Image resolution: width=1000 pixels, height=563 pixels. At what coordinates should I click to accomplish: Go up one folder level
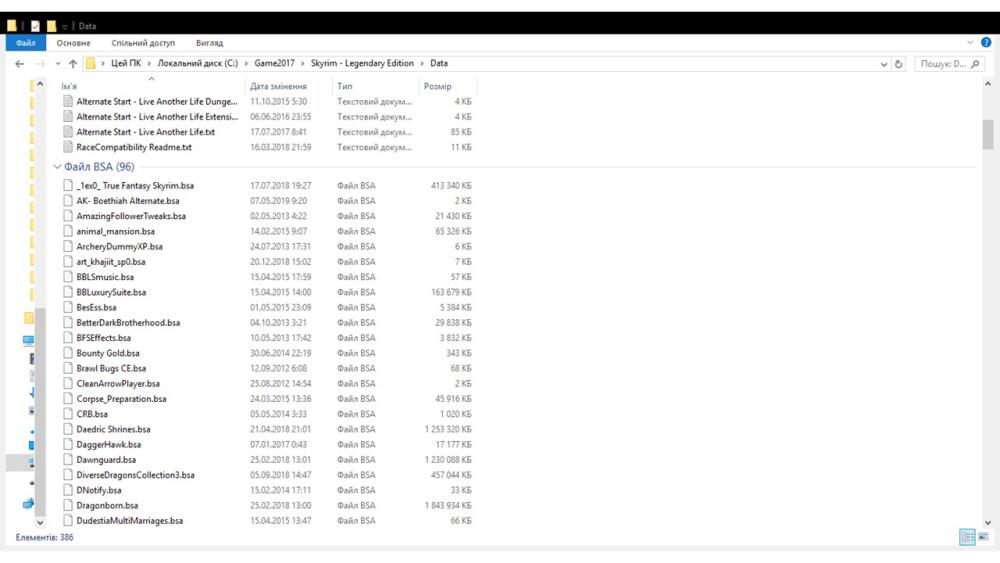73,64
